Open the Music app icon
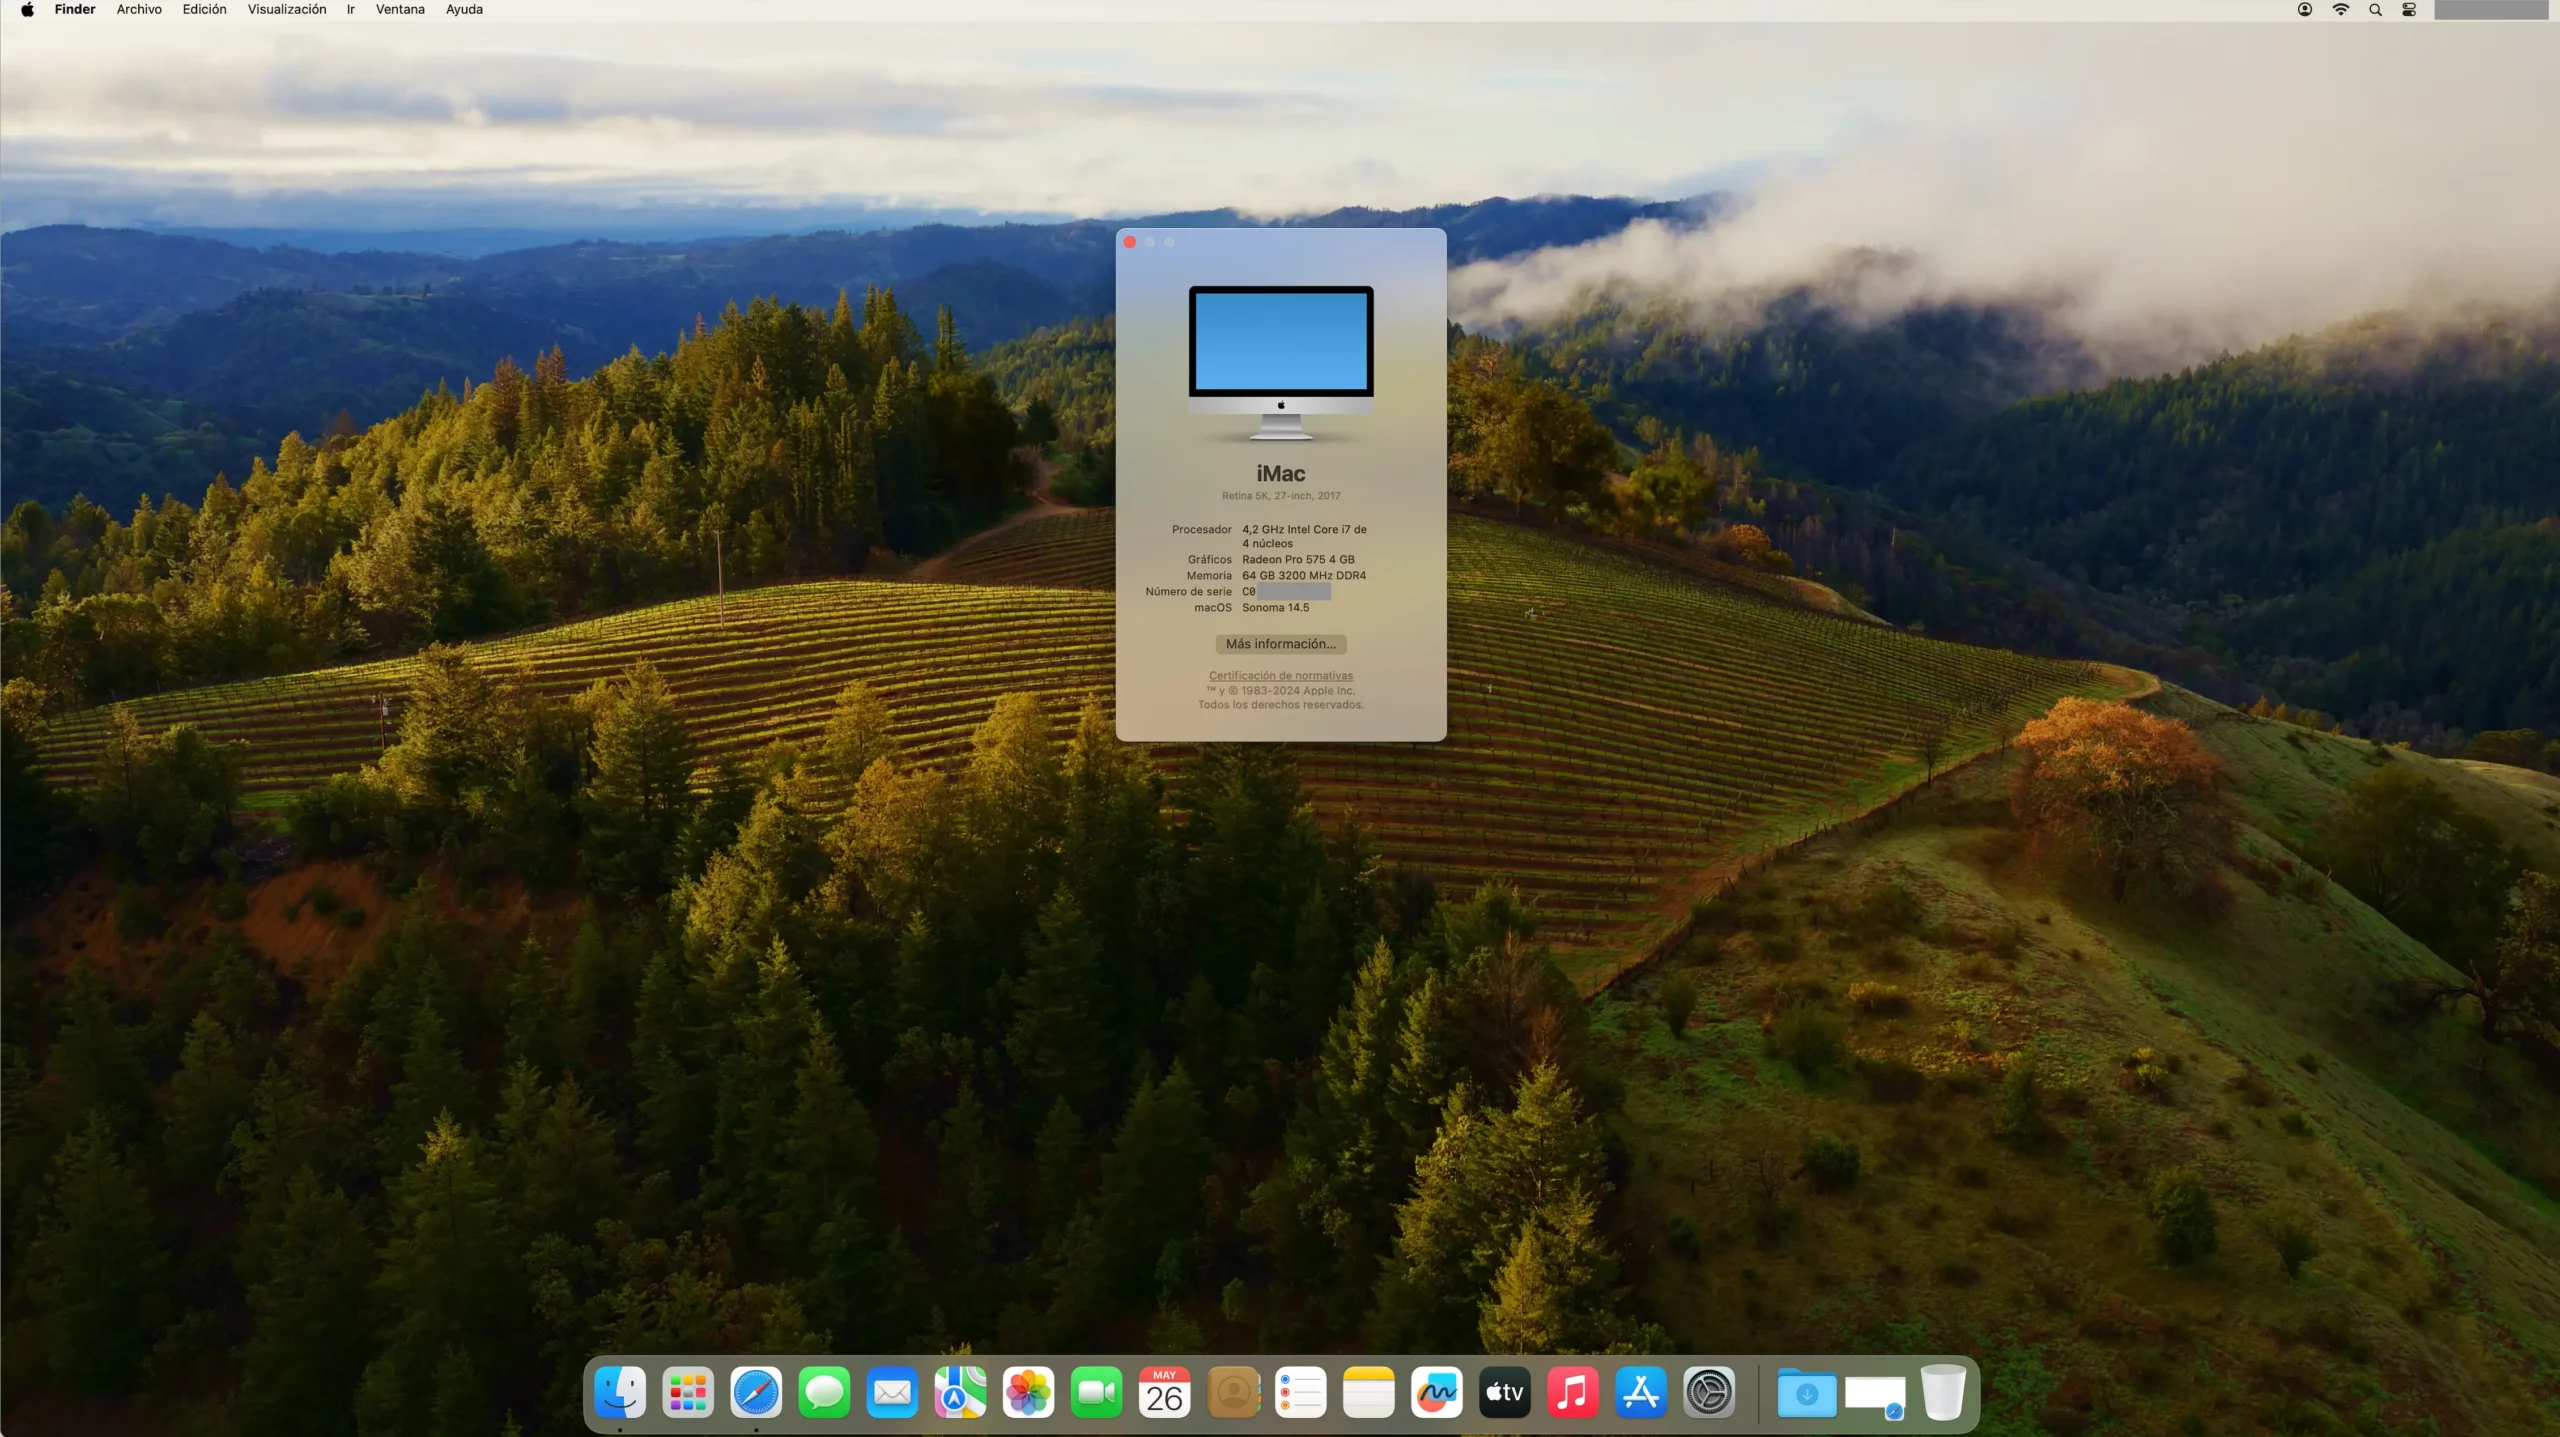The image size is (2560, 1437). 1573,1392
